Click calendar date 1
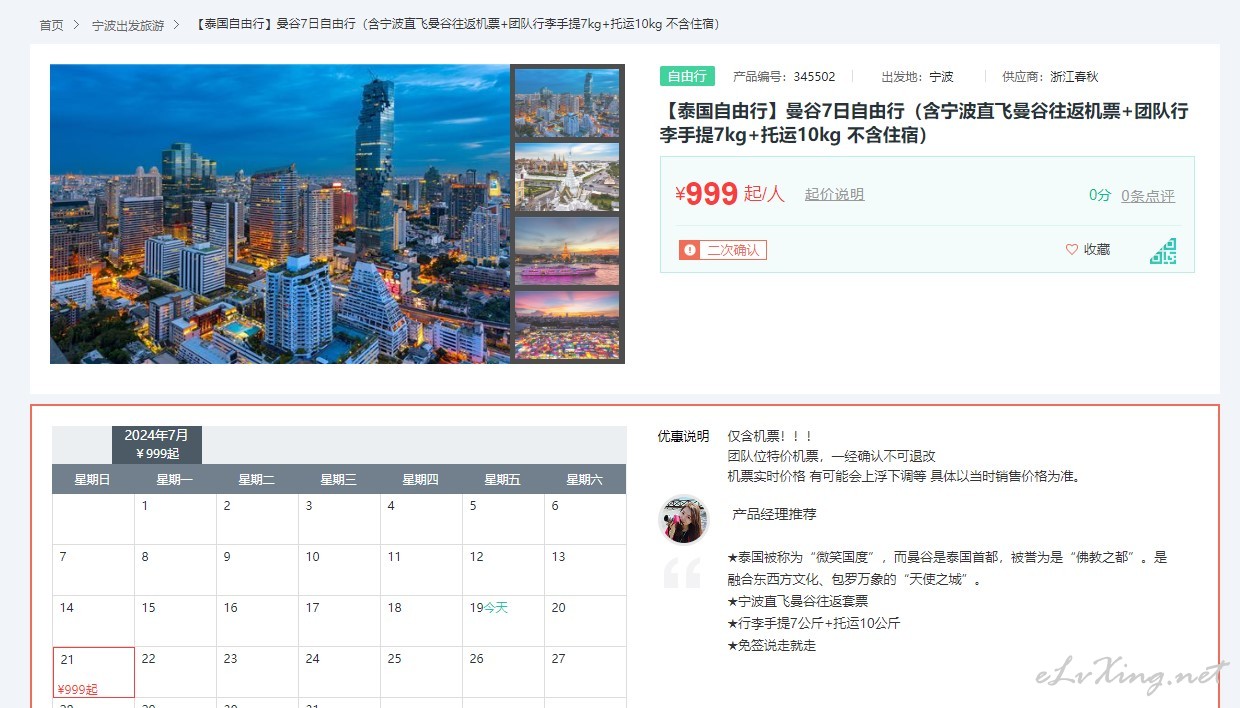The width and height of the screenshot is (1240, 708). coord(175,519)
